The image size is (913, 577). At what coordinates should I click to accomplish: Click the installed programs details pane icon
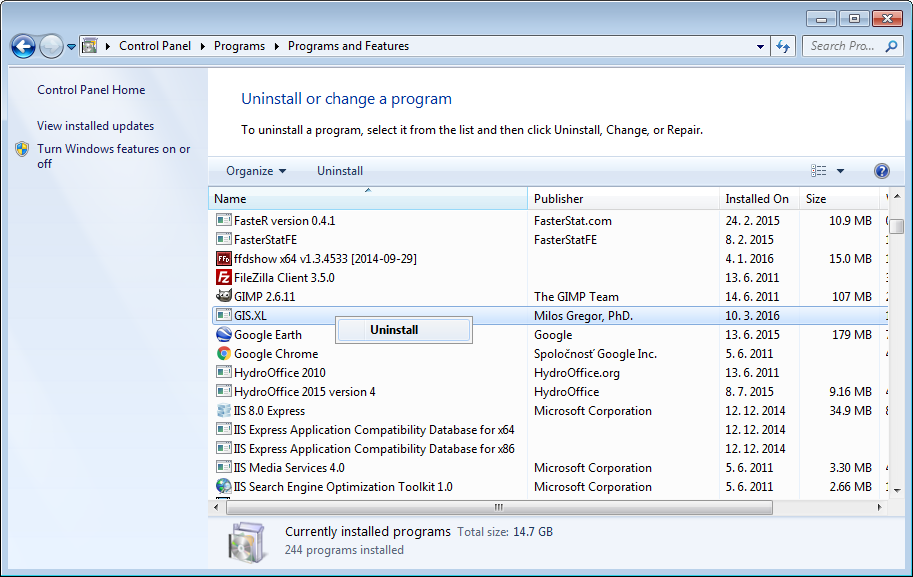[246, 542]
